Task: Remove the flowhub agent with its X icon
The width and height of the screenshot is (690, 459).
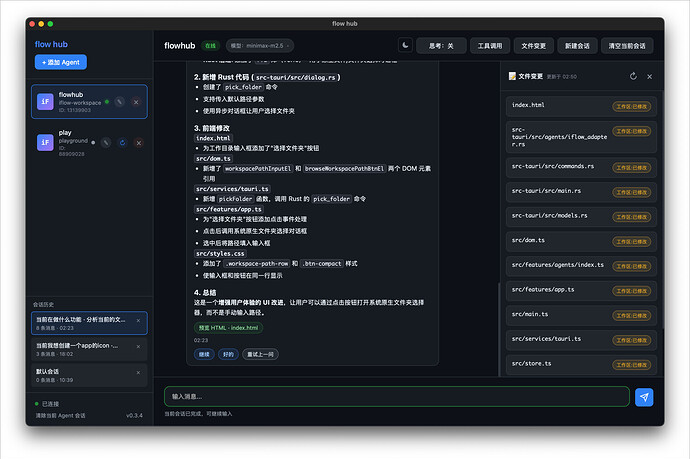Action: click(137, 101)
